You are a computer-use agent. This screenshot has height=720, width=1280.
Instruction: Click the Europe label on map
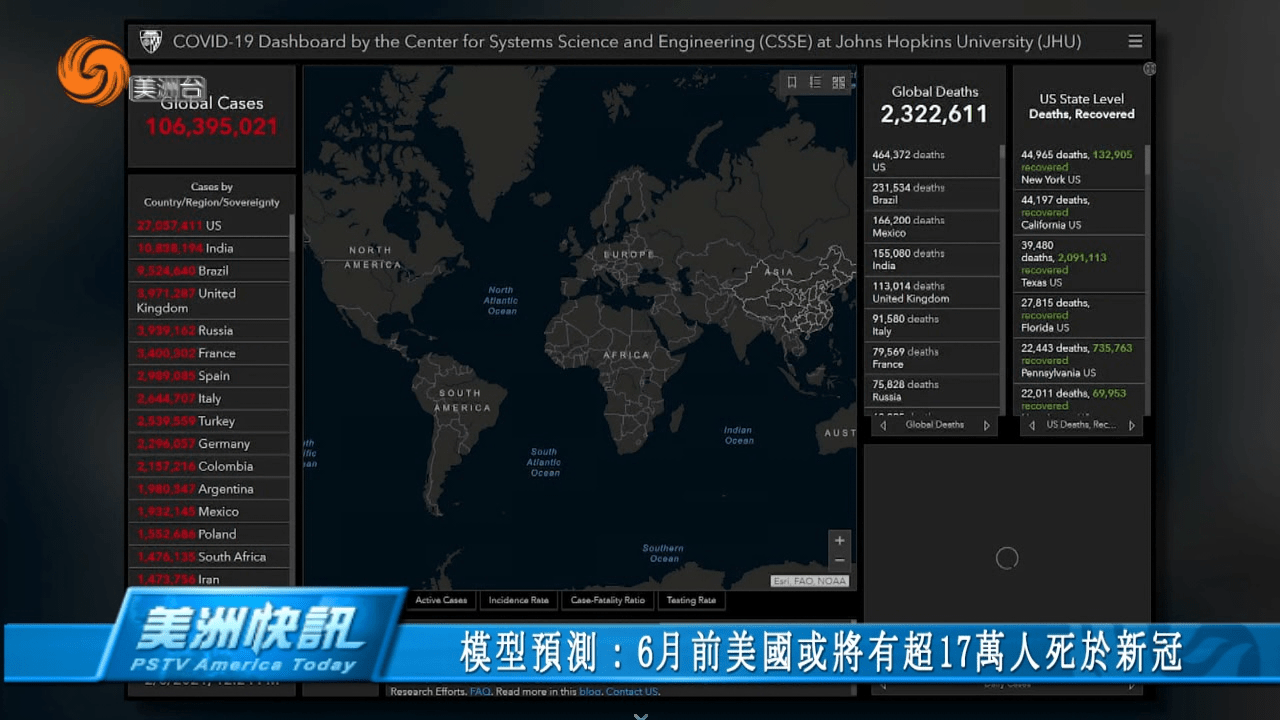pos(628,255)
